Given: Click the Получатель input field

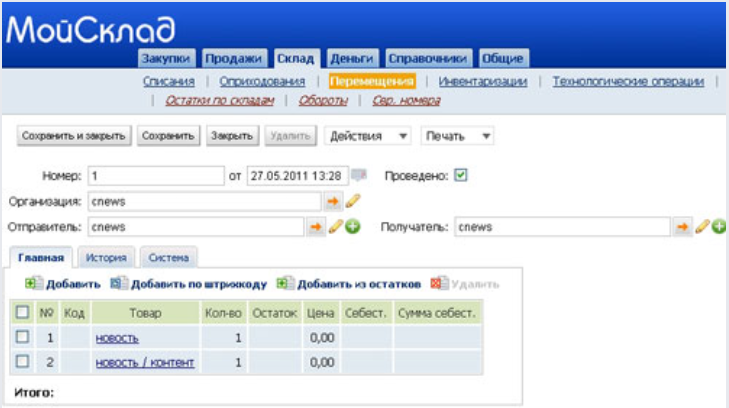Looking at the screenshot, I should (x=563, y=227).
